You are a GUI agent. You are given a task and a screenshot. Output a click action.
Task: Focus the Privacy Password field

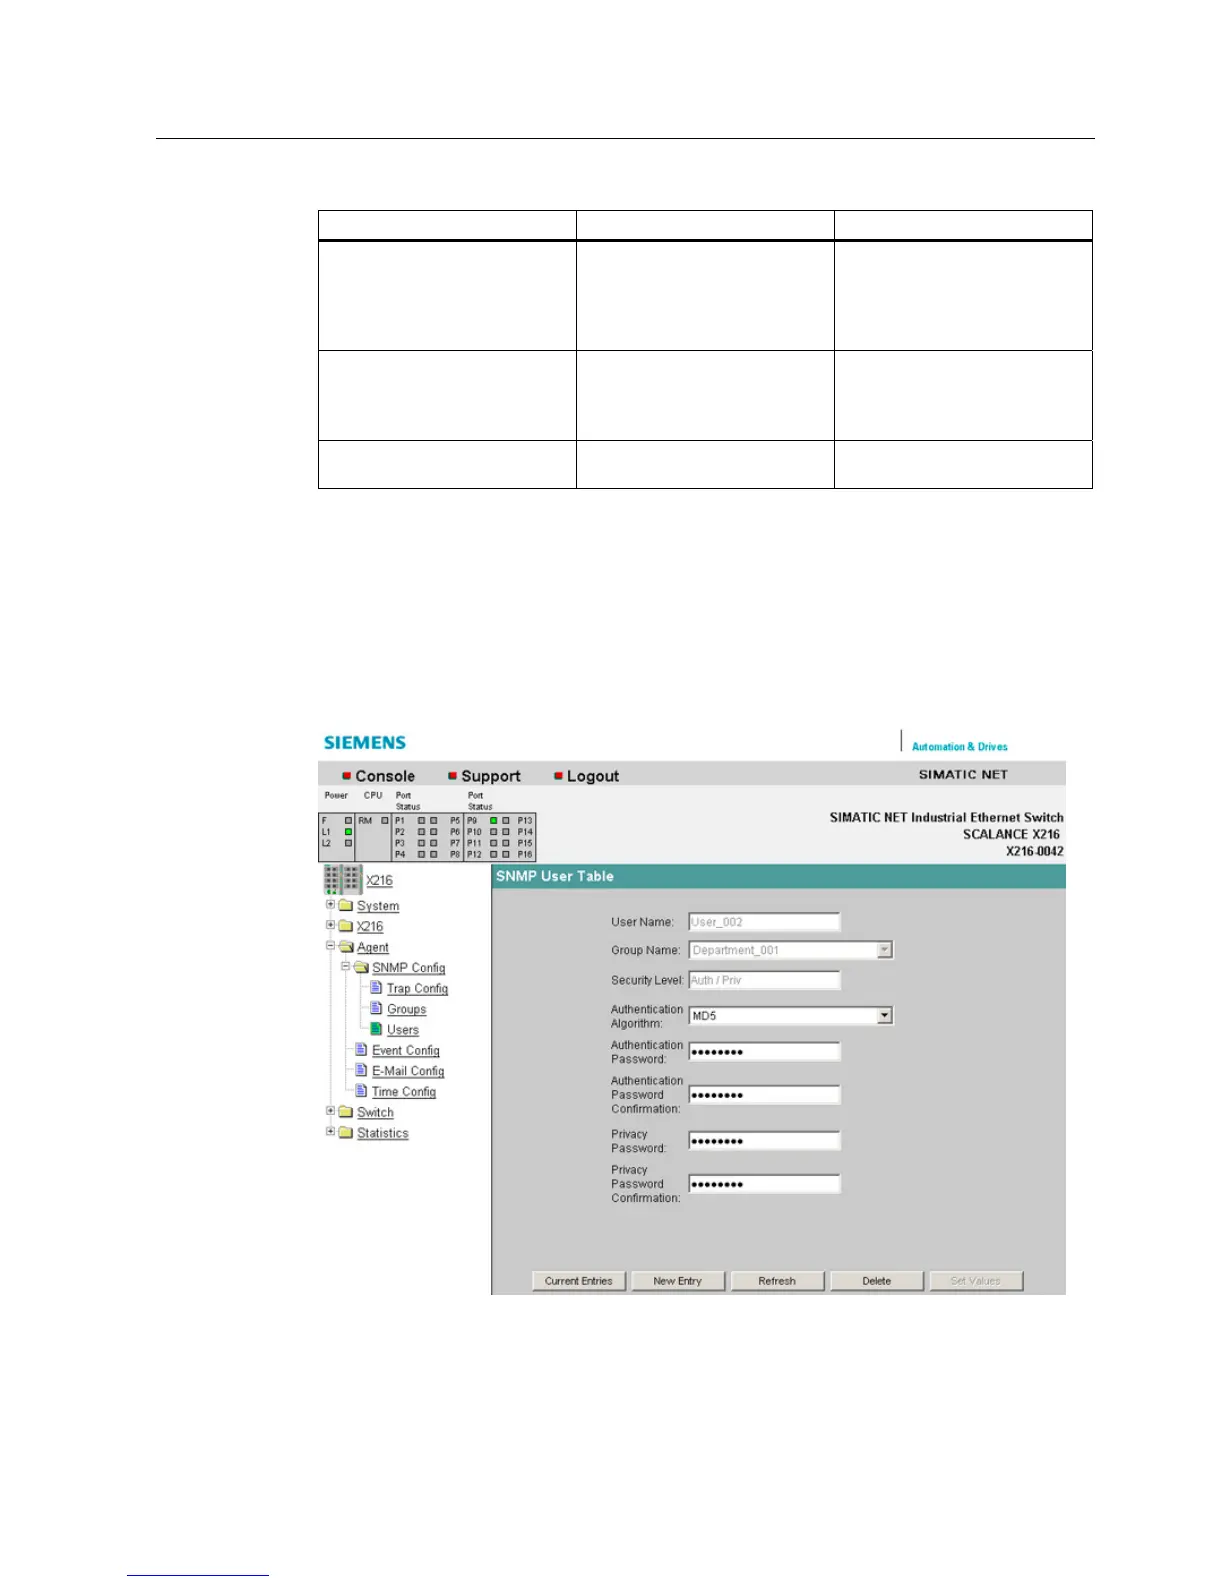764,1141
